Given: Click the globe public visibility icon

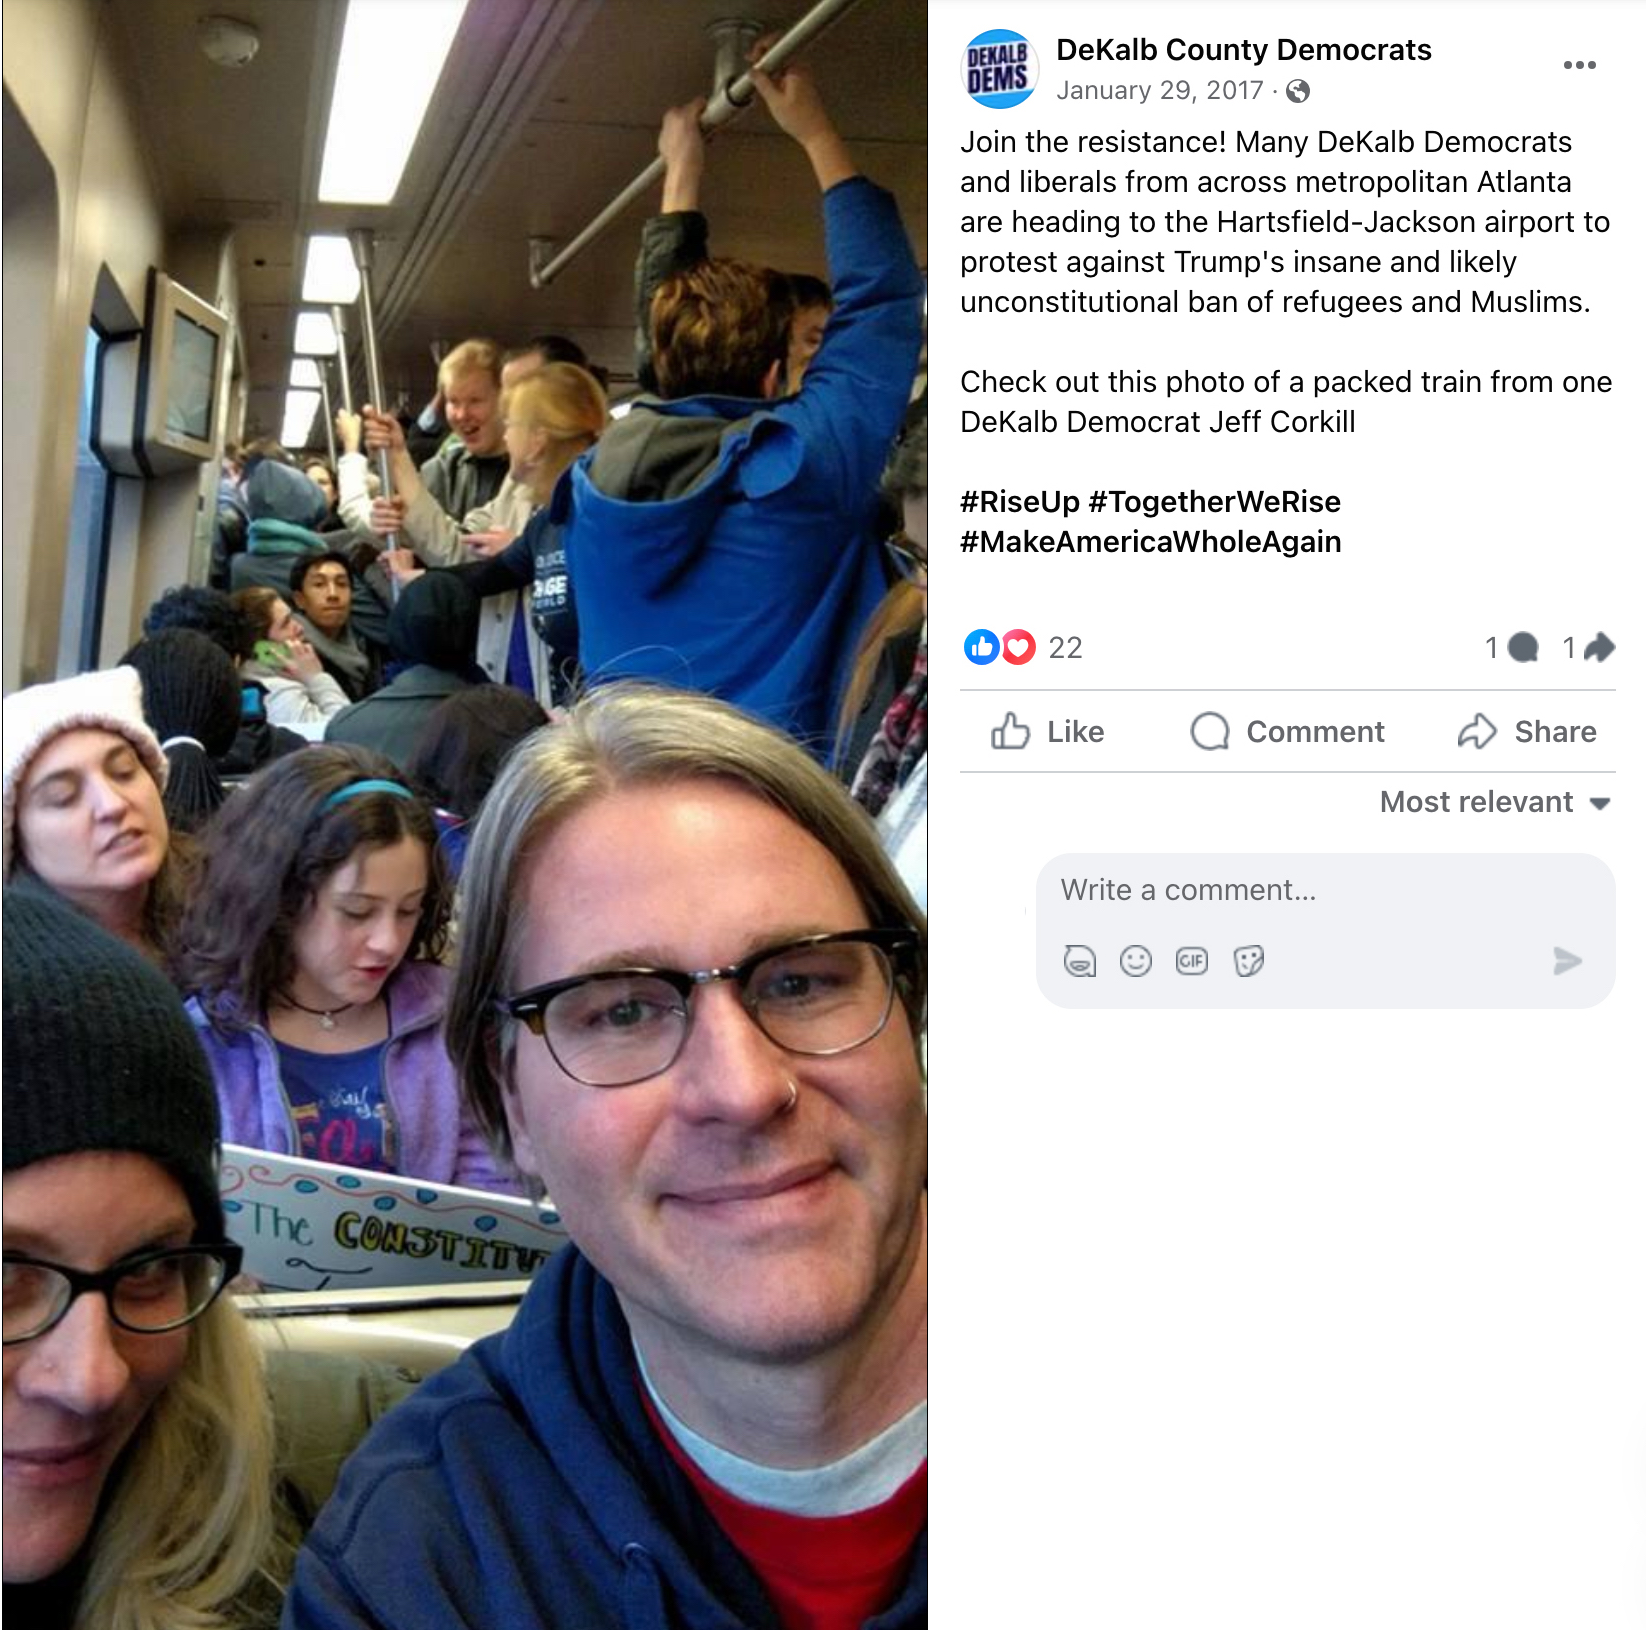Looking at the screenshot, I should [1298, 91].
